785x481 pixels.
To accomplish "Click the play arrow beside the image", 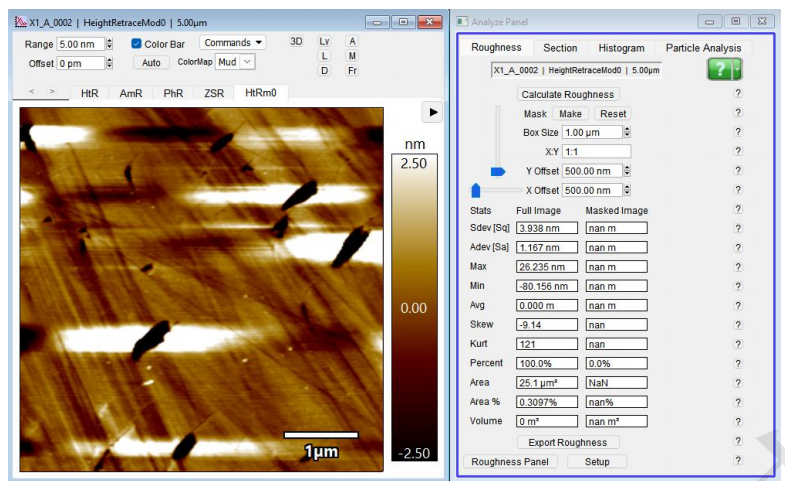I will [433, 113].
